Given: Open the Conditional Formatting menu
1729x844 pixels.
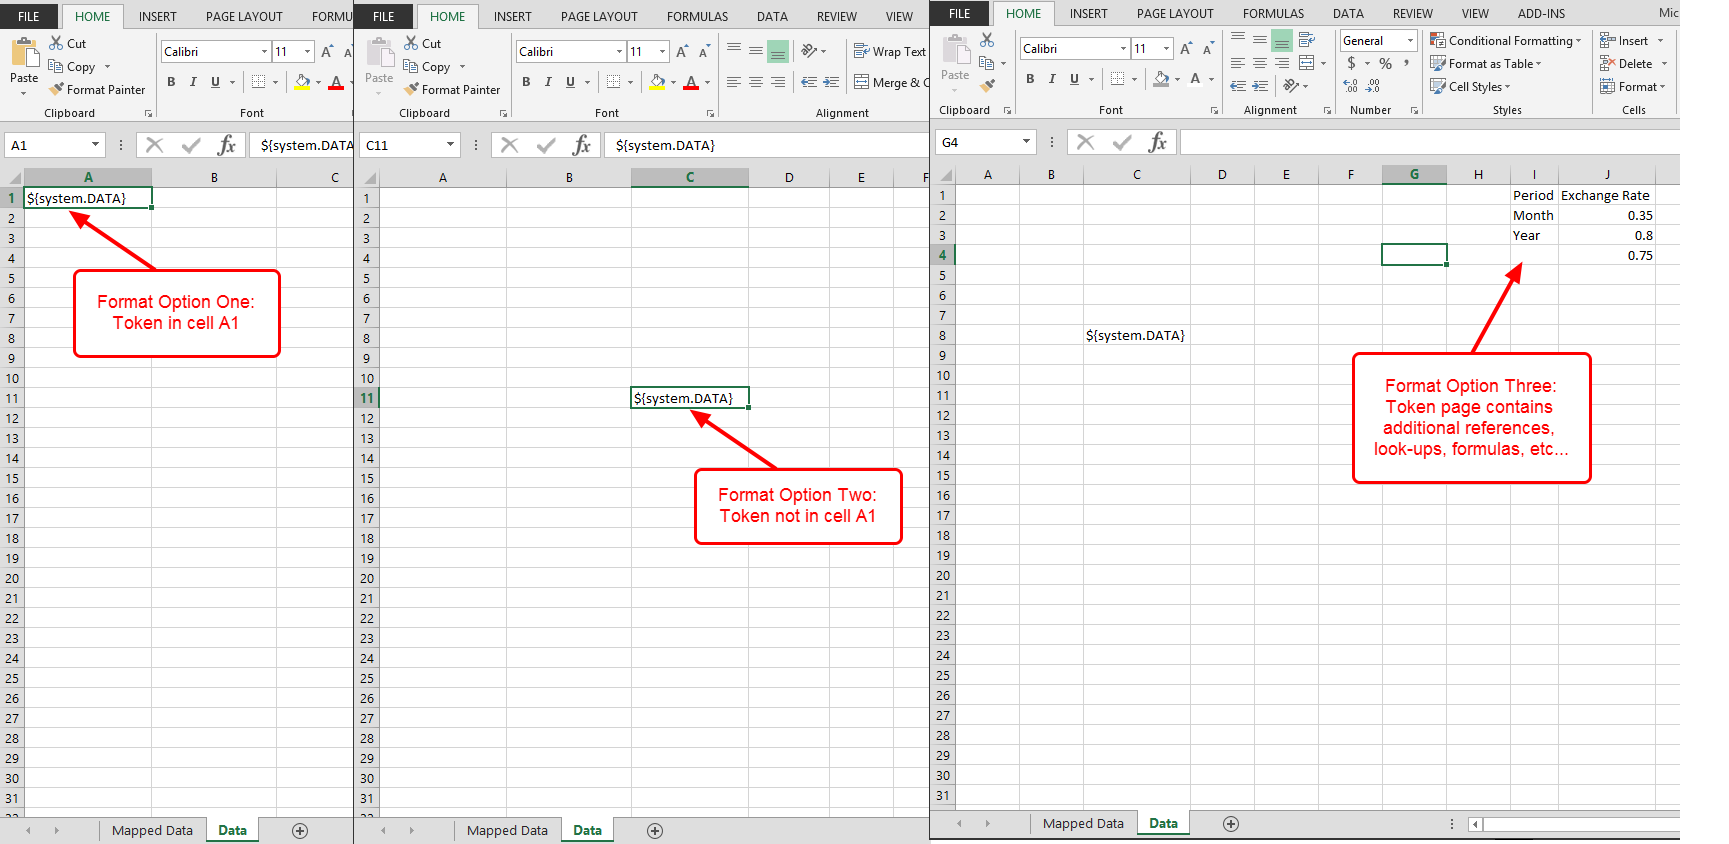Looking at the screenshot, I should (x=1505, y=41).
